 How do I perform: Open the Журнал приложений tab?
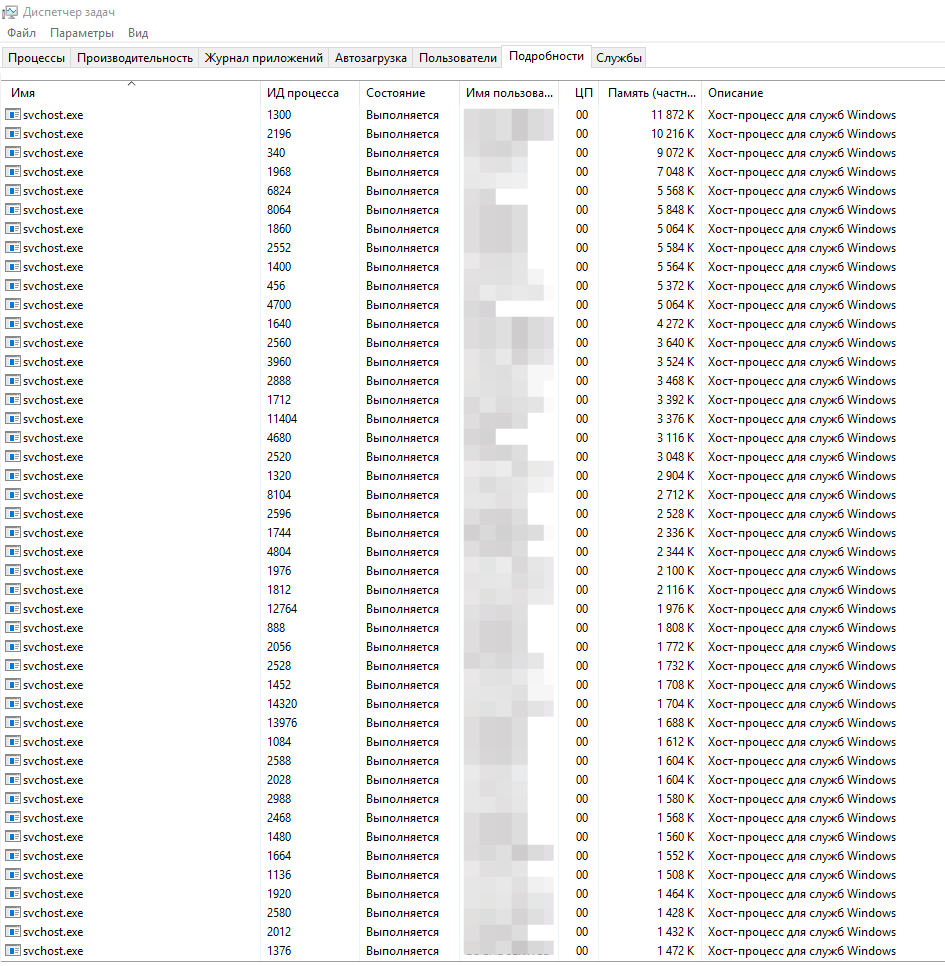[x=264, y=58]
